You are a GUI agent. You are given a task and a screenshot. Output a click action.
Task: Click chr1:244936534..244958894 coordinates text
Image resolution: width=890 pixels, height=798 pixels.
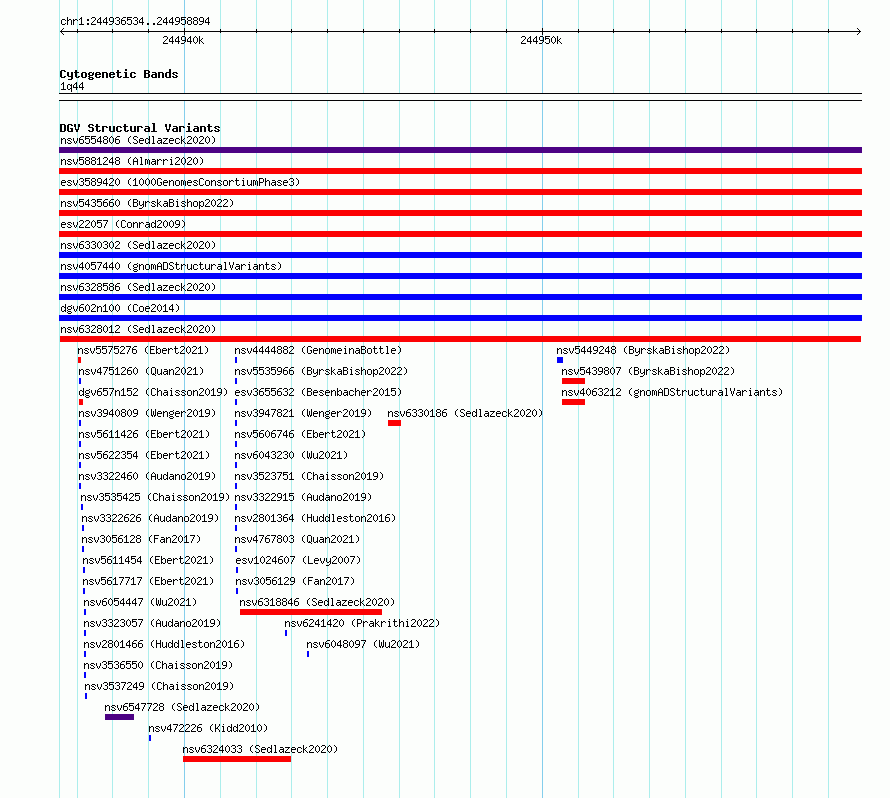point(135,21)
